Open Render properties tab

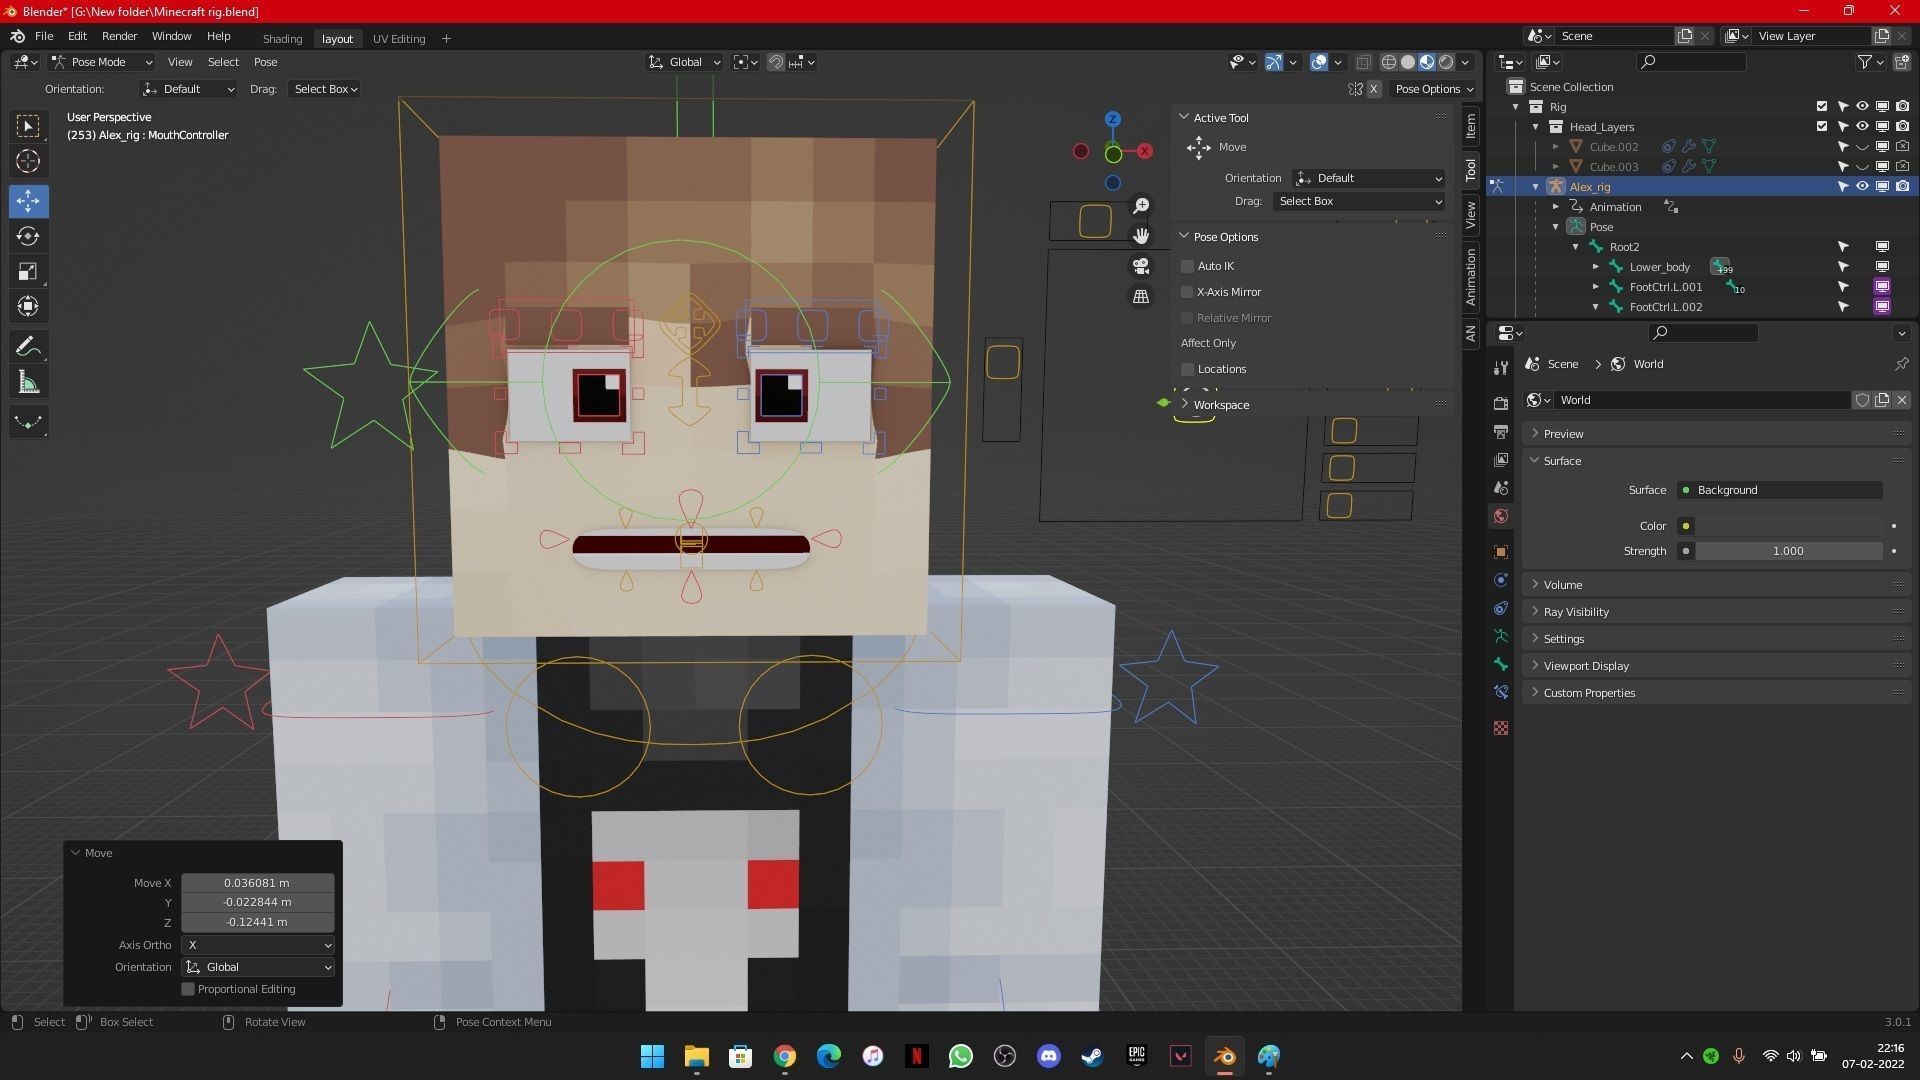tap(1501, 403)
